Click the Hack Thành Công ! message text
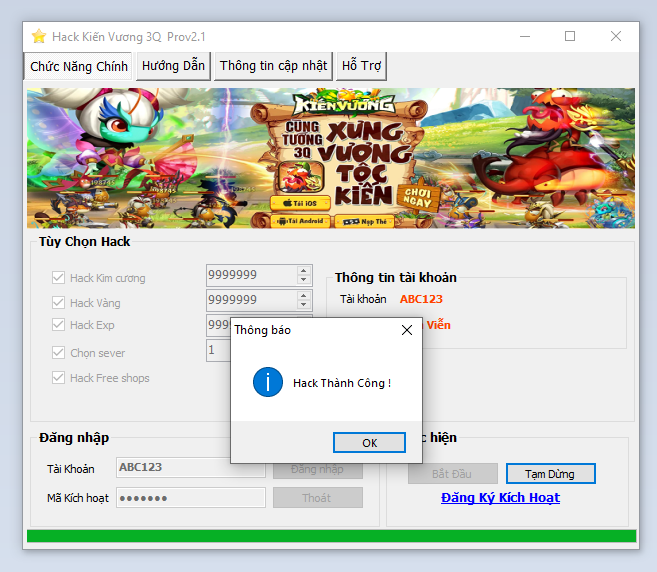This screenshot has width=657, height=572. tap(342, 383)
